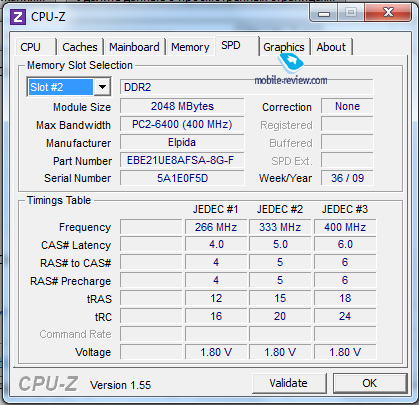419x405 pixels.
Task: Select the 2048 MBytes module size value
Action: click(x=182, y=106)
